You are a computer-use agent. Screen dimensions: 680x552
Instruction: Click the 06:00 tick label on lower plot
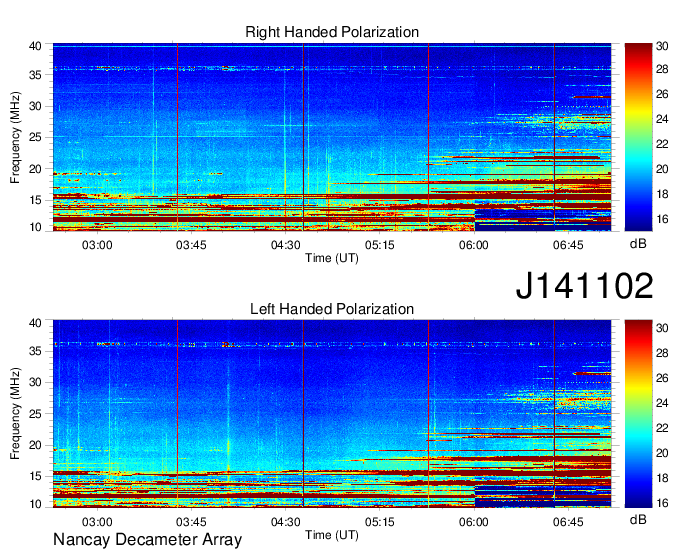tap(474, 522)
